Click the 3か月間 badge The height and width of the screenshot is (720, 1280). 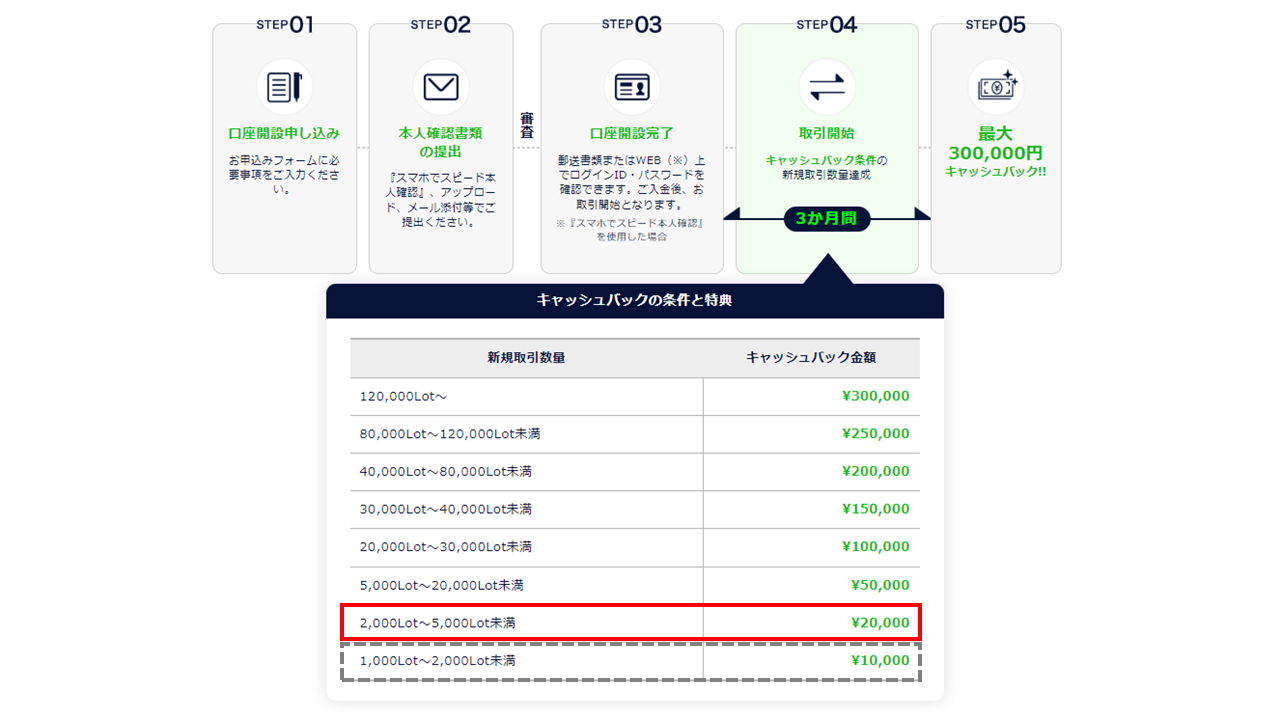[x=827, y=218]
